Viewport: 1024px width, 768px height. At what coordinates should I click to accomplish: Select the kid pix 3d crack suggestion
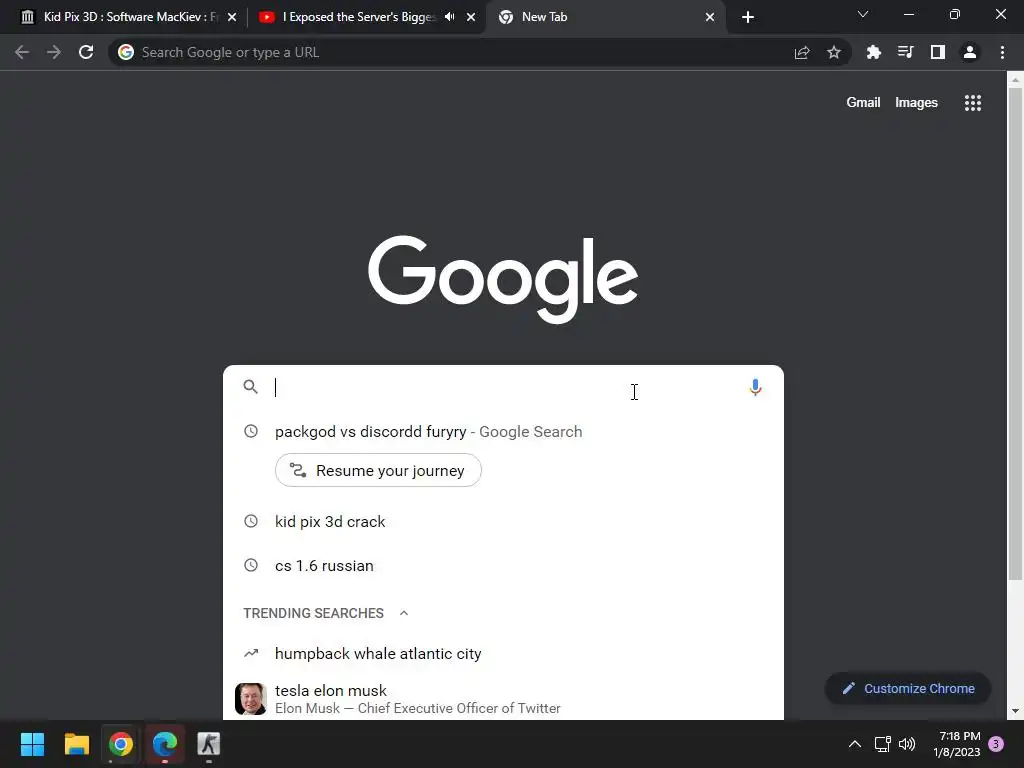[503, 522]
